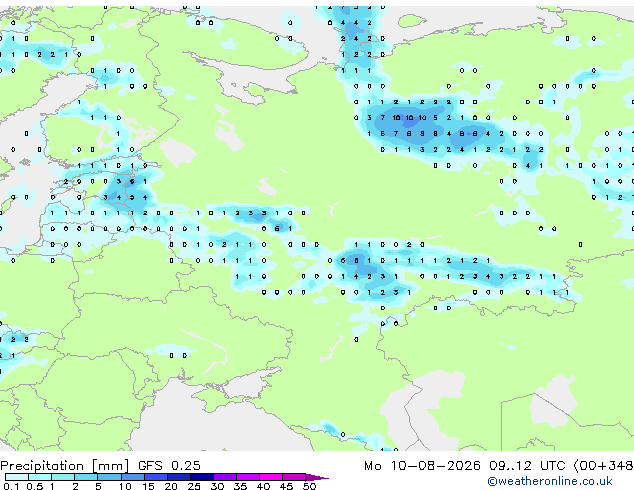This screenshot has height=490, width=634.
Task: Click the 'GFS 0.25' model label
Action: 169,466
